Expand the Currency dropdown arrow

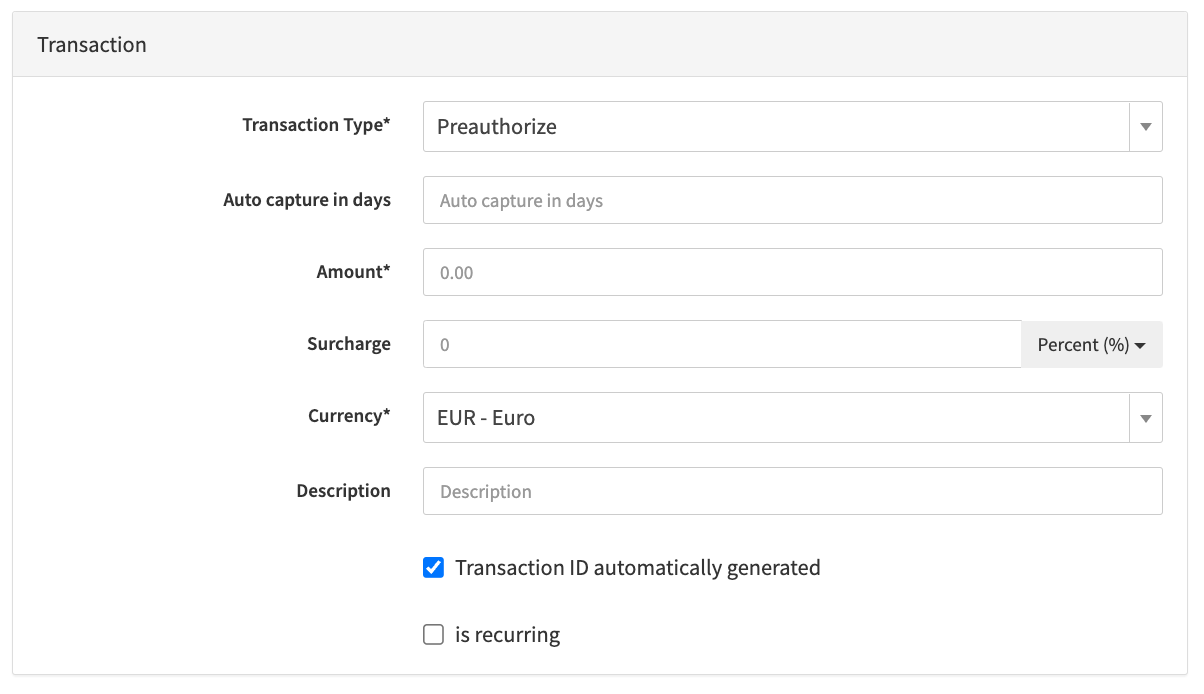[1145, 418]
